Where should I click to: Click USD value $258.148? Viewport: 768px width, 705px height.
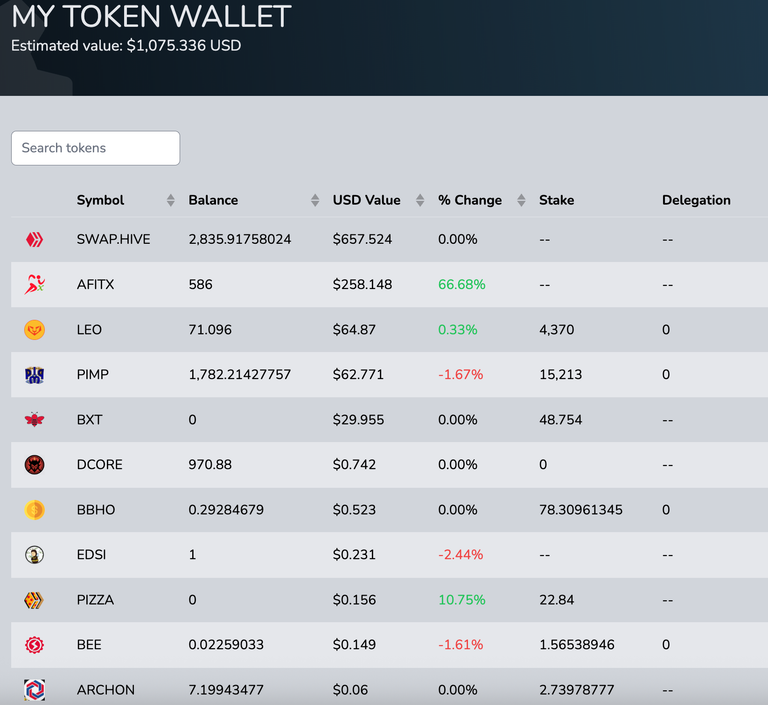coord(362,285)
